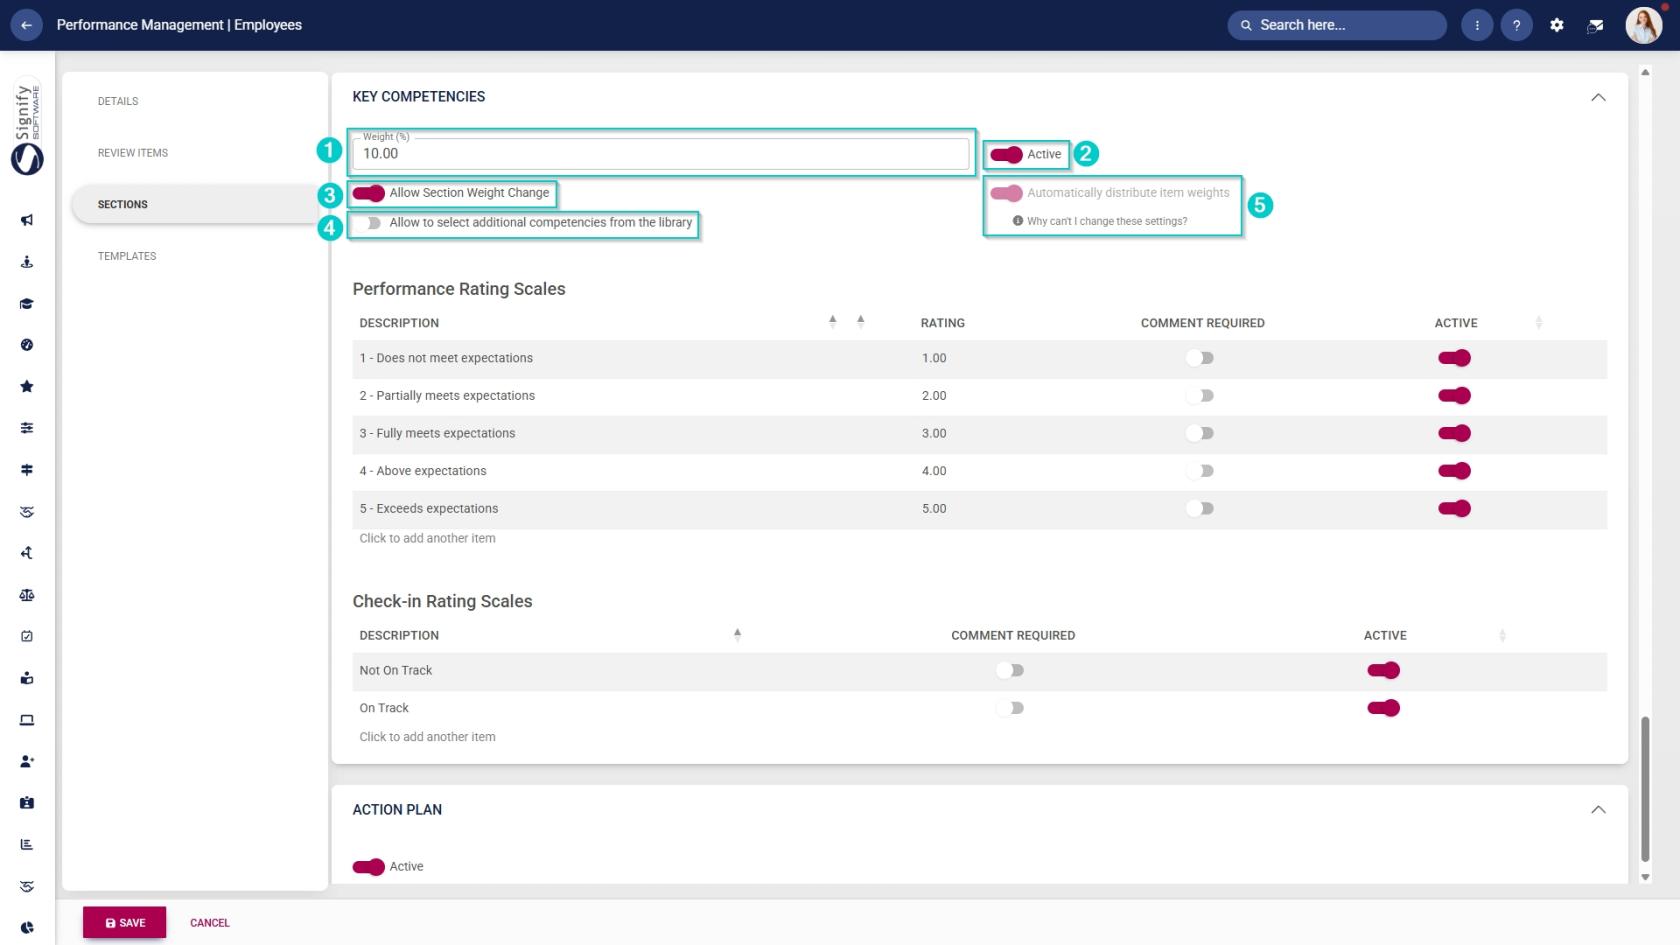Open the Templates tab
The width and height of the screenshot is (1680, 945).
127,256
